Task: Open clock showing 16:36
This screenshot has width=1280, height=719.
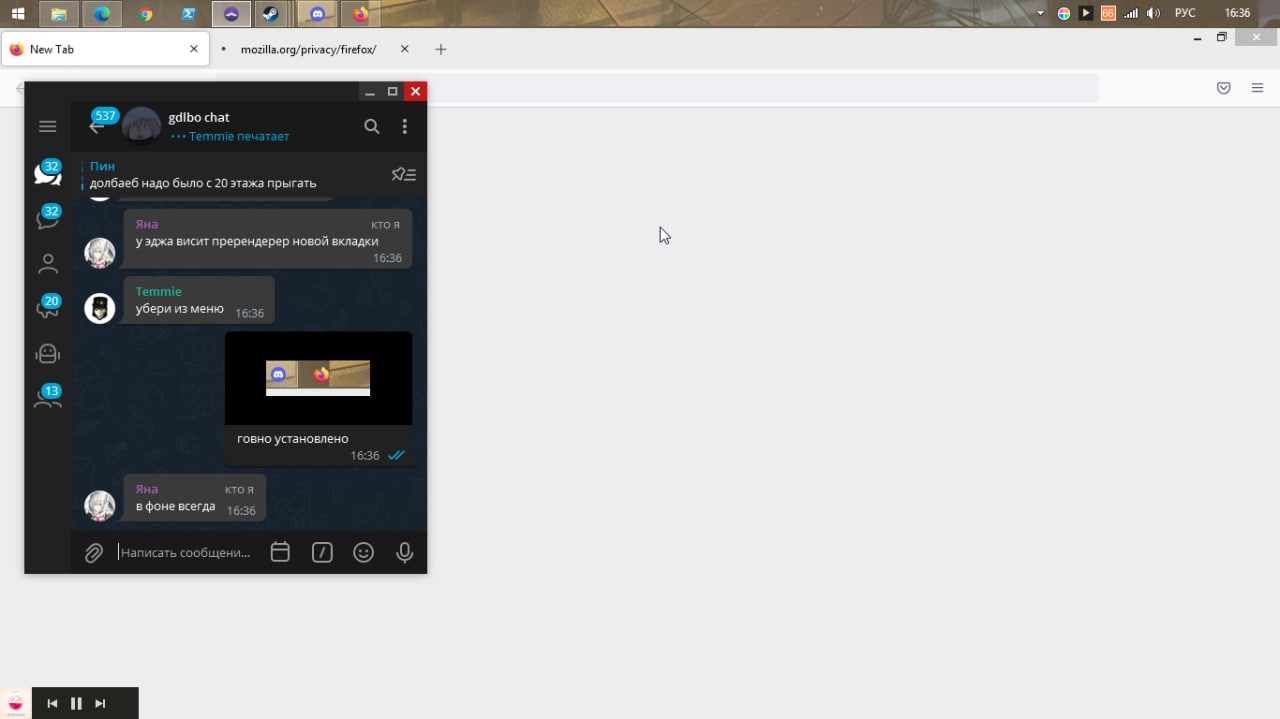Action: pyautogui.click(x=1237, y=13)
